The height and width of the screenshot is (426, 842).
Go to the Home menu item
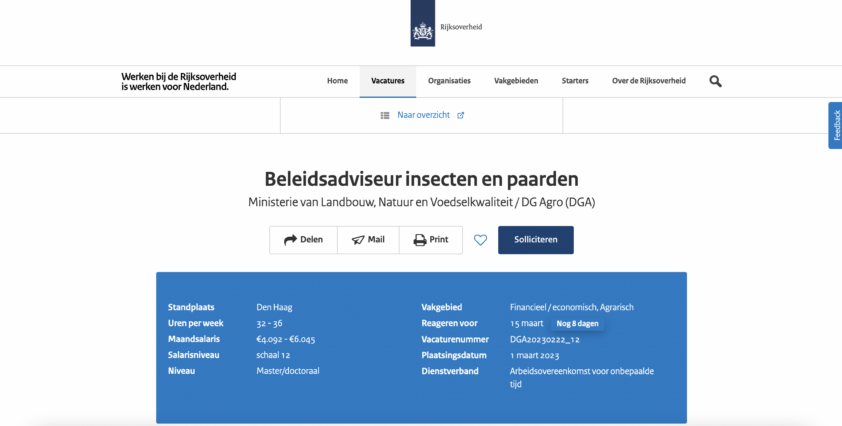[337, 81]
